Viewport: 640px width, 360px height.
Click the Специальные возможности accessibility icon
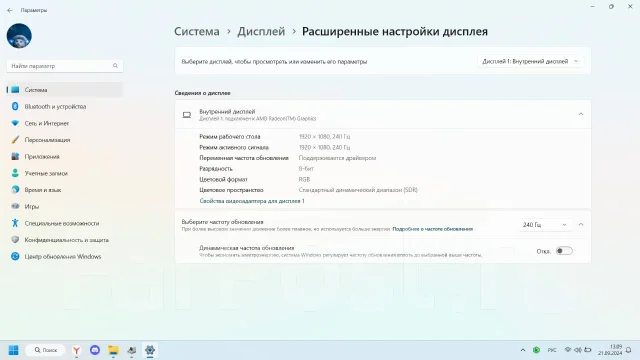pos(16,223)
